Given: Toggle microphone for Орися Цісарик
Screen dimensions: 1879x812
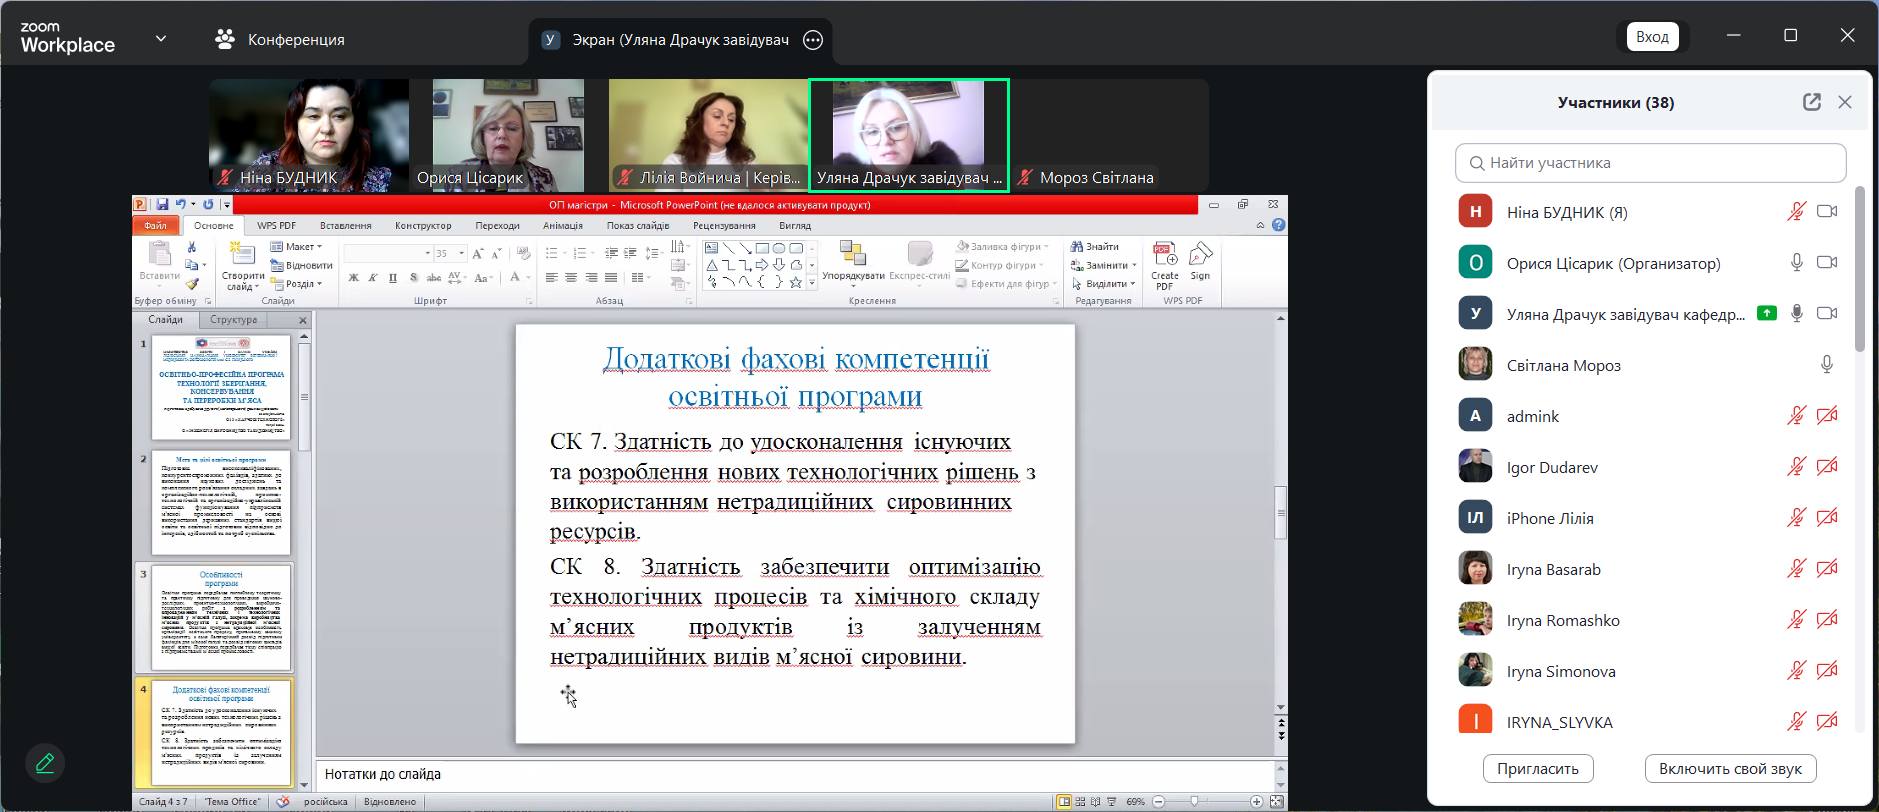Looking at the screenshot, I should pyautogui.click(x=1796, y=263).
